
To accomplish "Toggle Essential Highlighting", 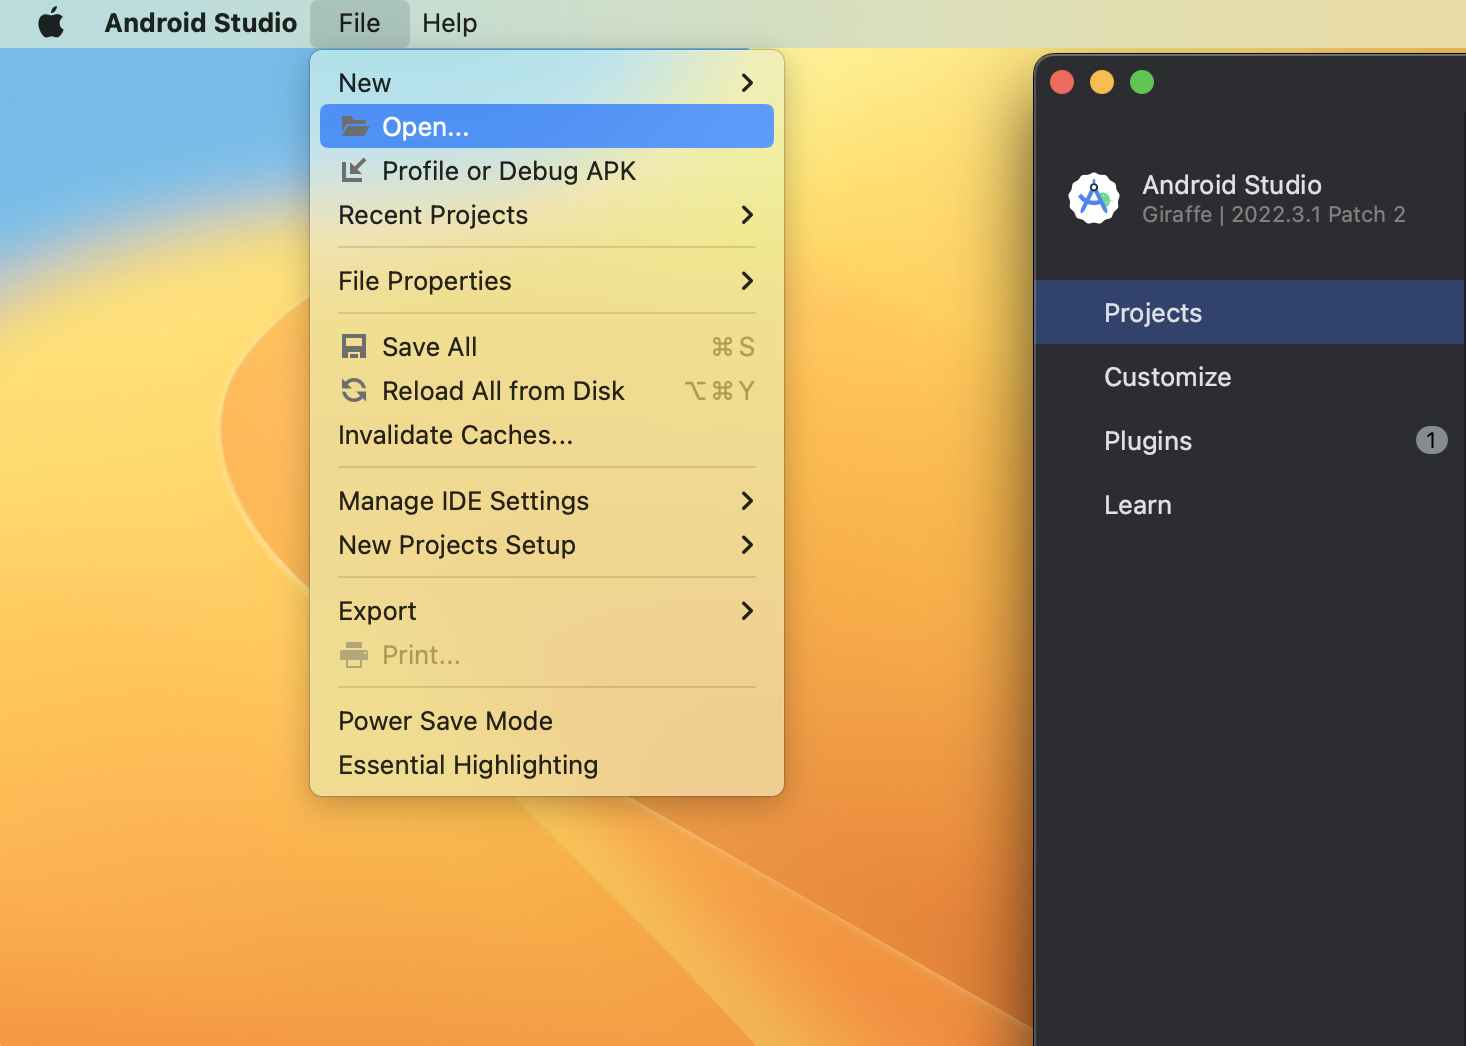I will (468, 765).
